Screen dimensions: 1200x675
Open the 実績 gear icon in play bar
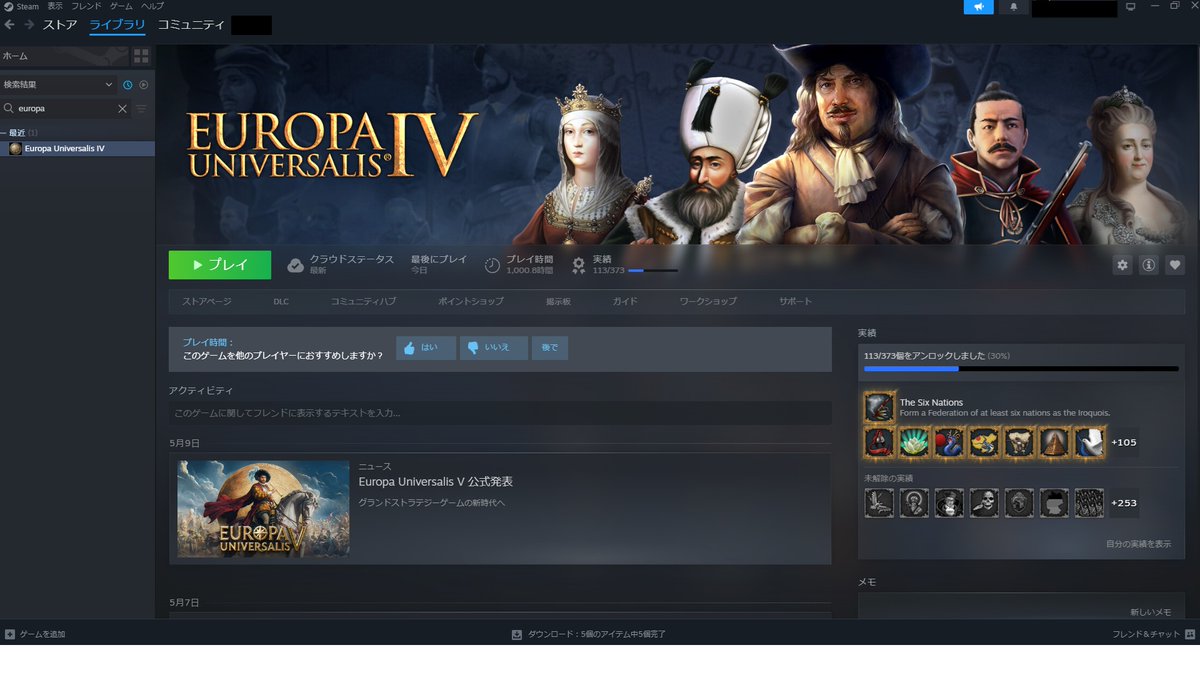579,265
